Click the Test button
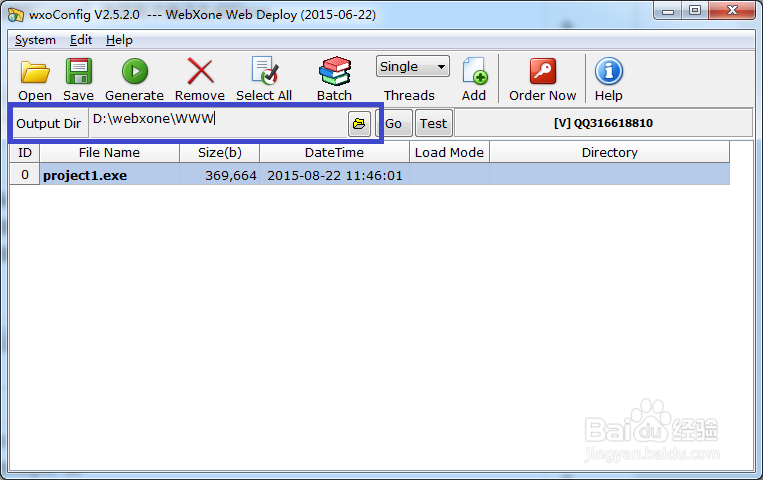This screenshot has height=480, width=763. [434, 124]
